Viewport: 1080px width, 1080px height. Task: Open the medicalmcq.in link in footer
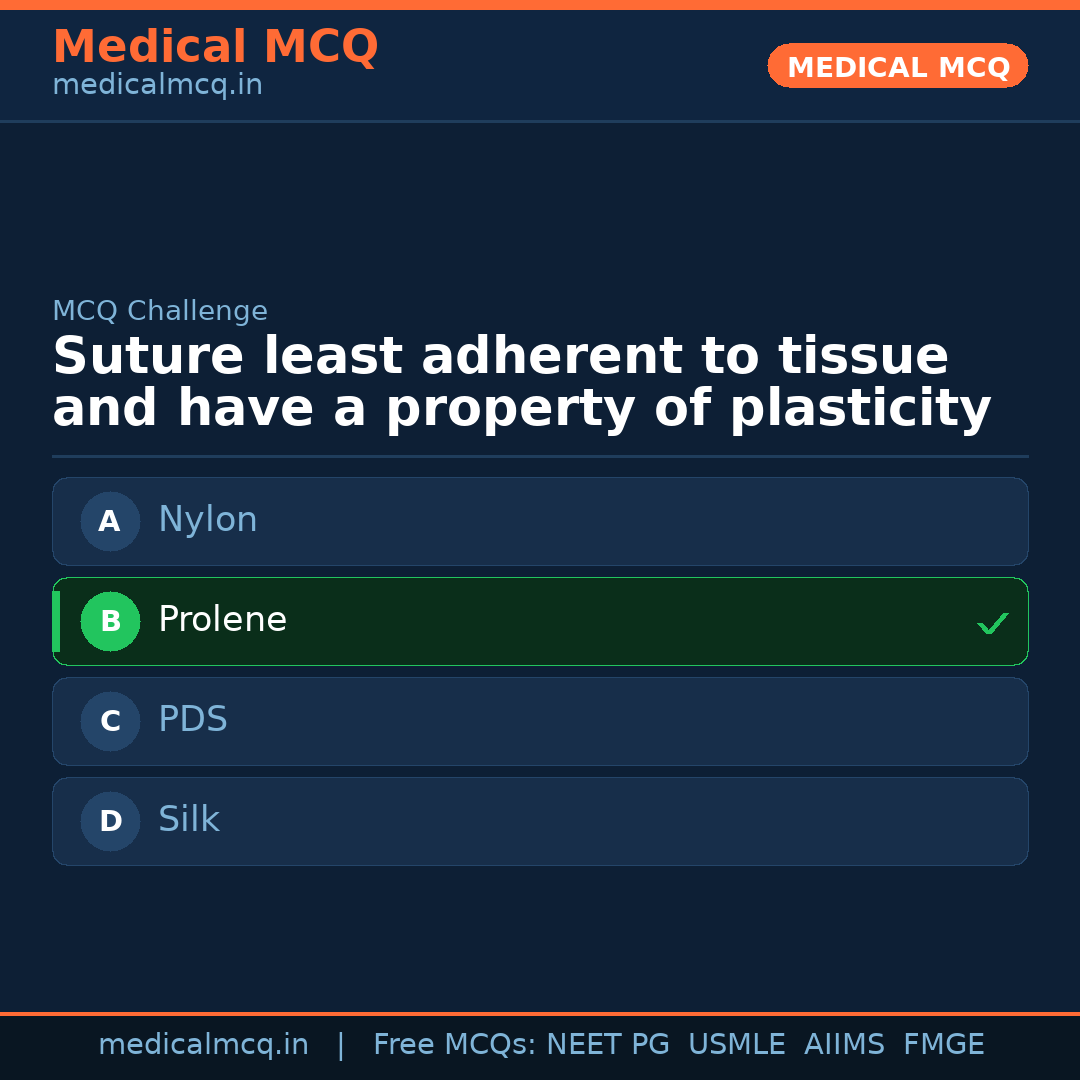tap(203, 1045)
